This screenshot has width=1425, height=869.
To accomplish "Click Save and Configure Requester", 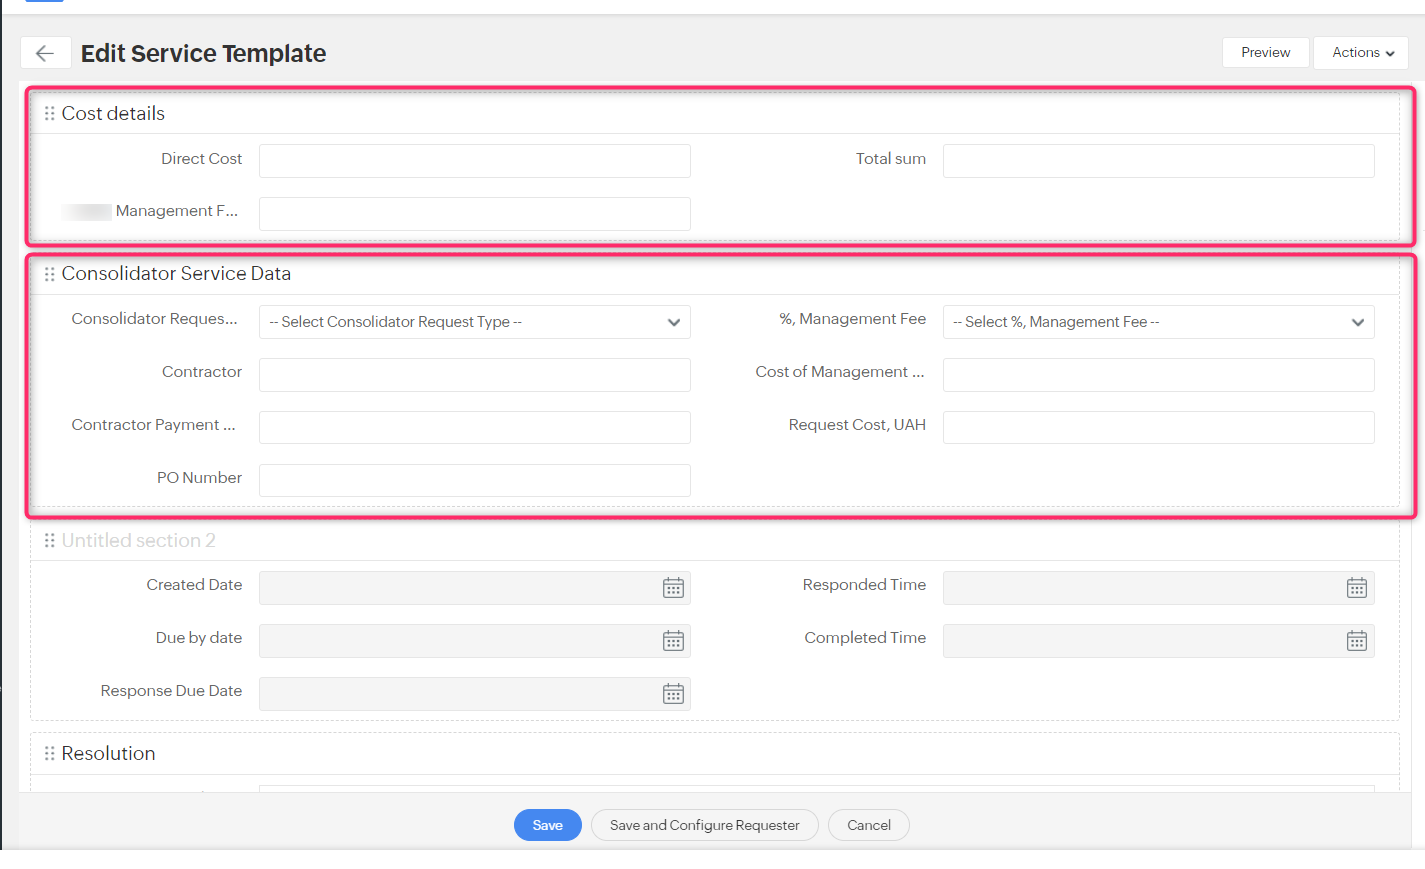I will pos(704,825).
